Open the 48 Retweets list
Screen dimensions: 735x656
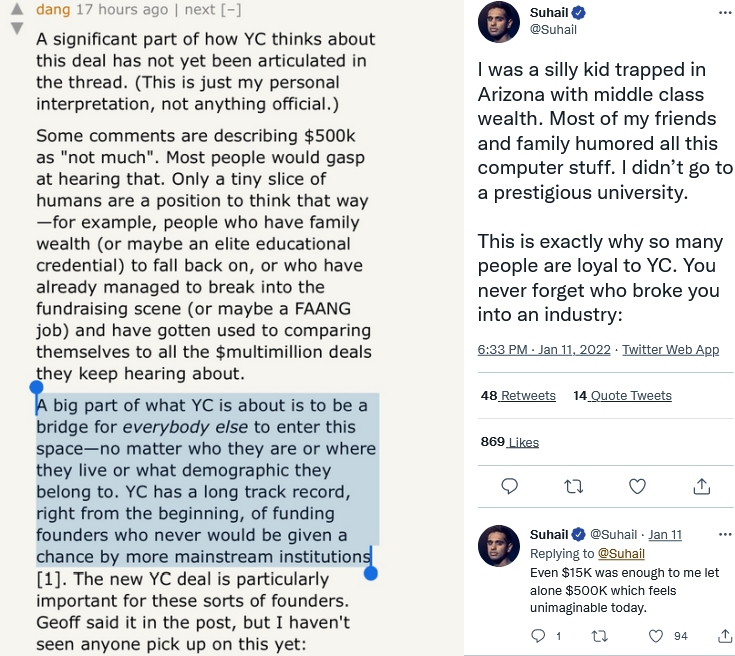pos(518,396)
